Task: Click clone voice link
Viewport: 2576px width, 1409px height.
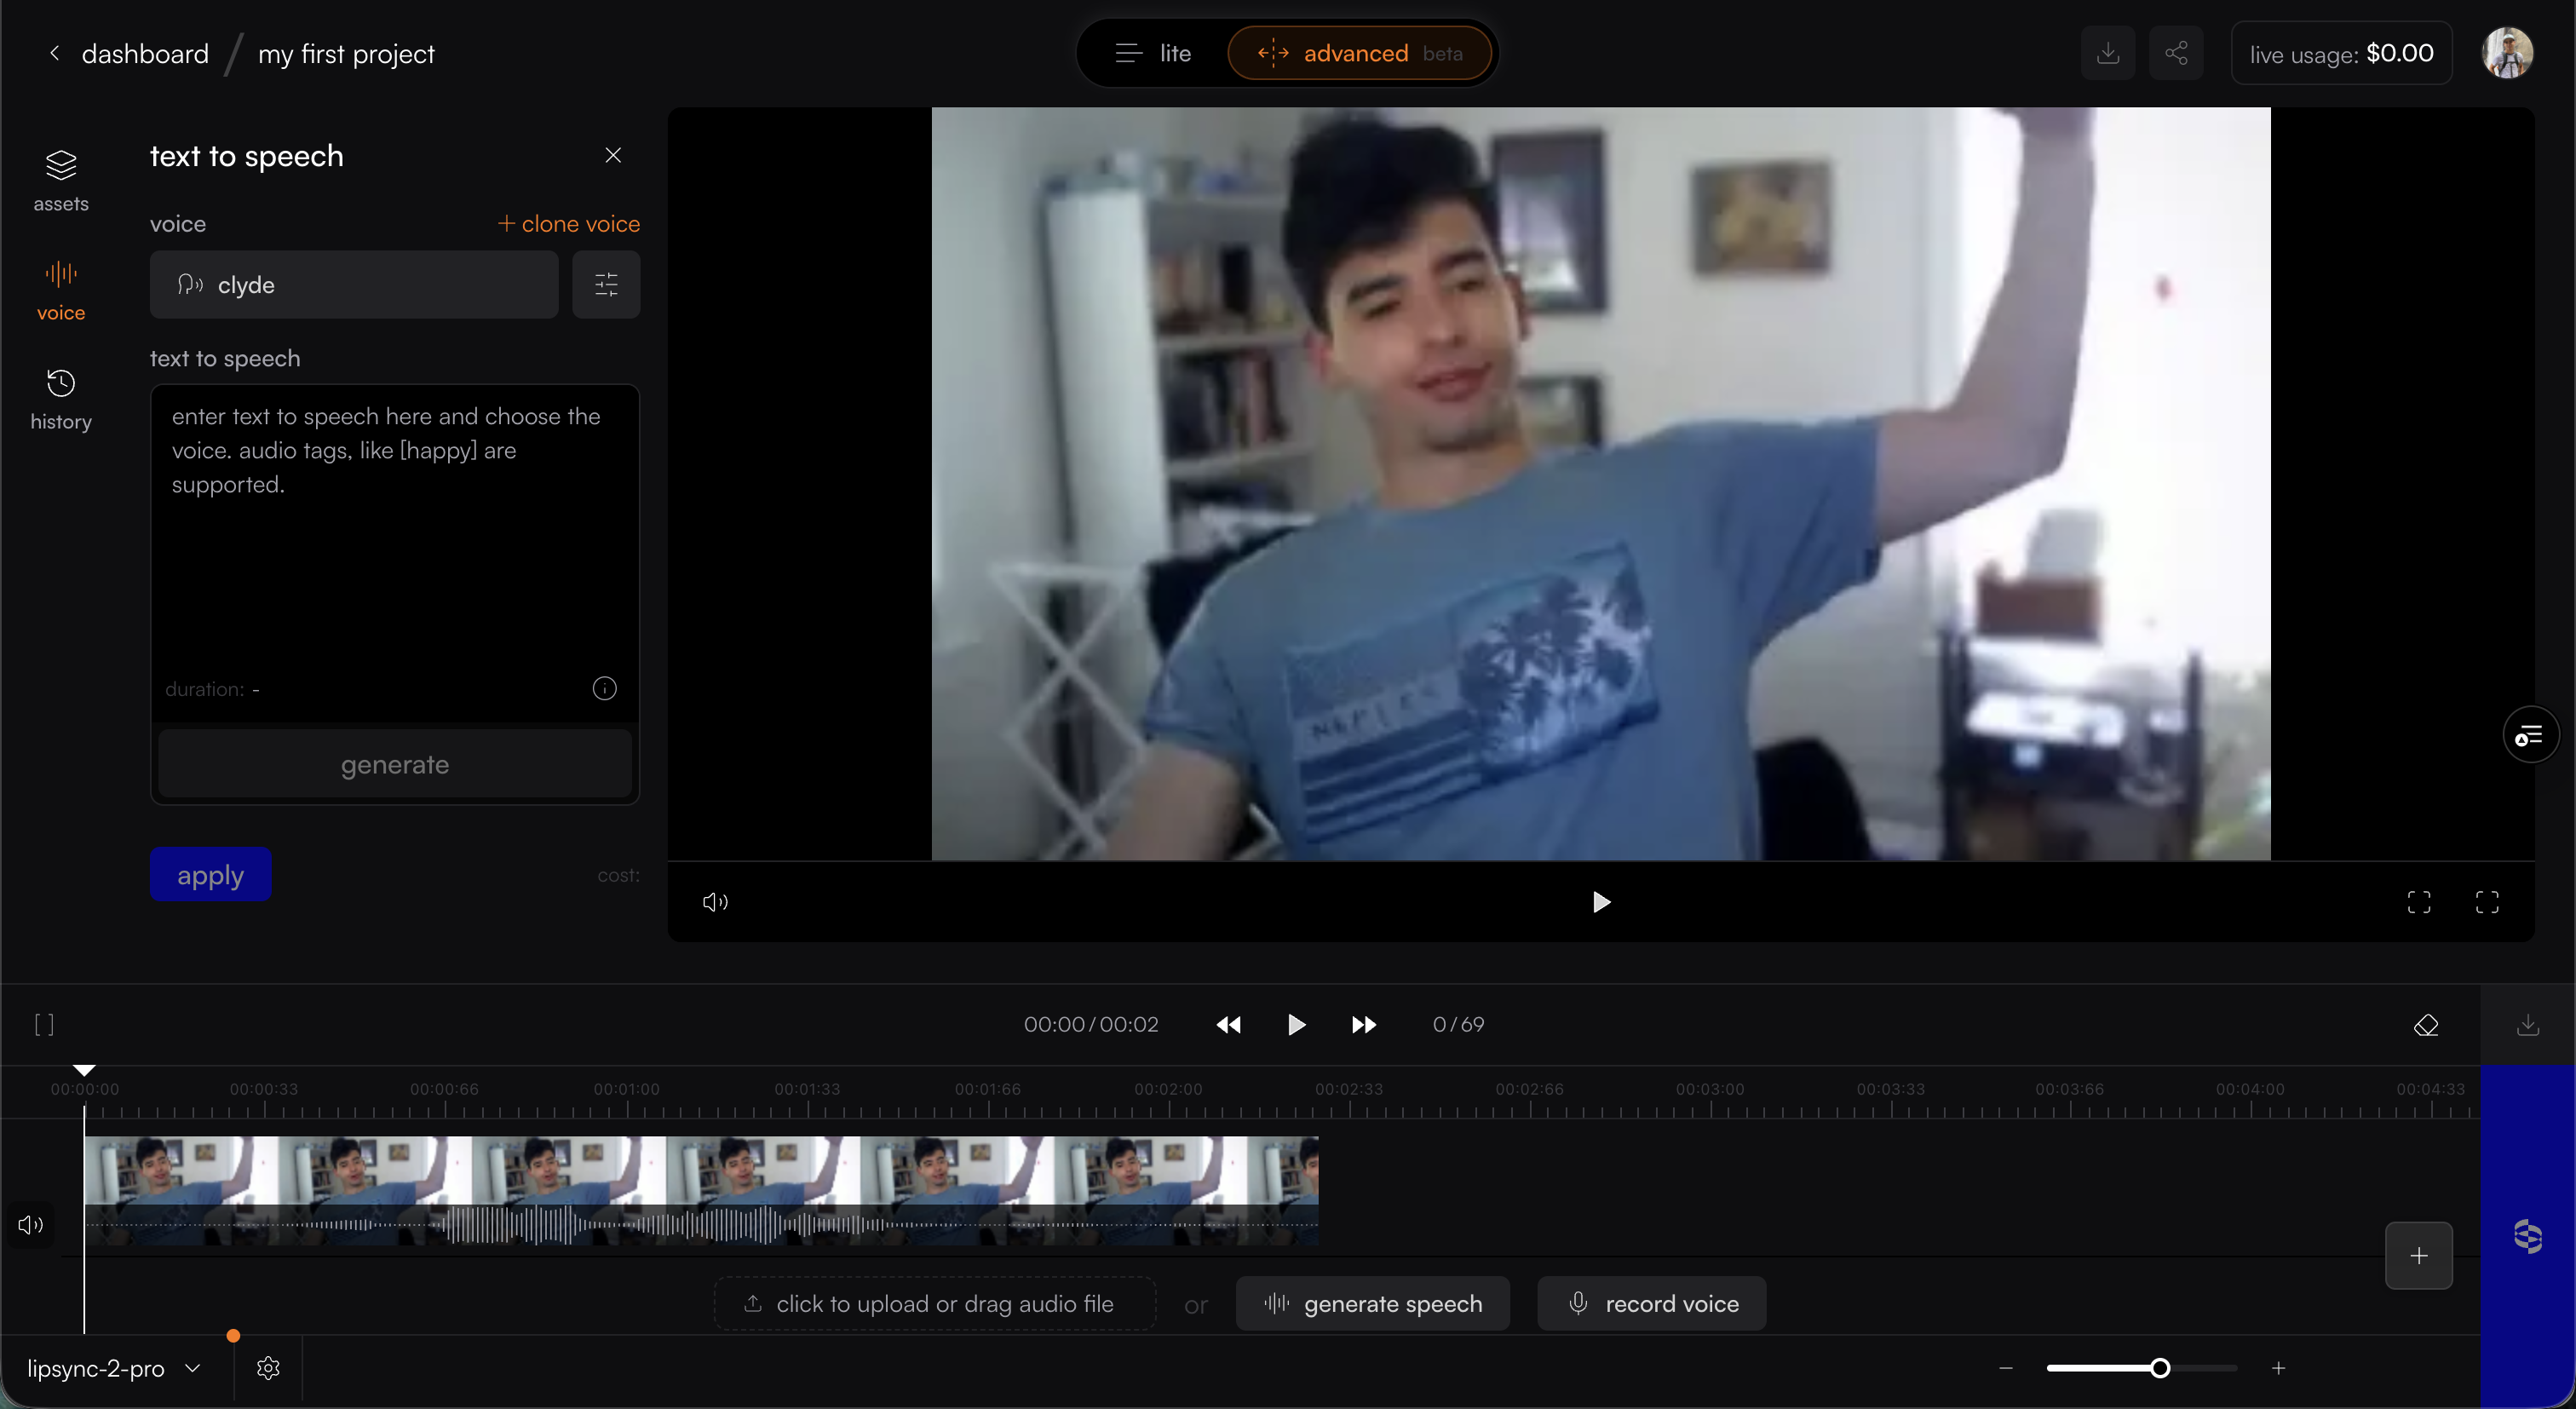Action: tap(569, 224)
